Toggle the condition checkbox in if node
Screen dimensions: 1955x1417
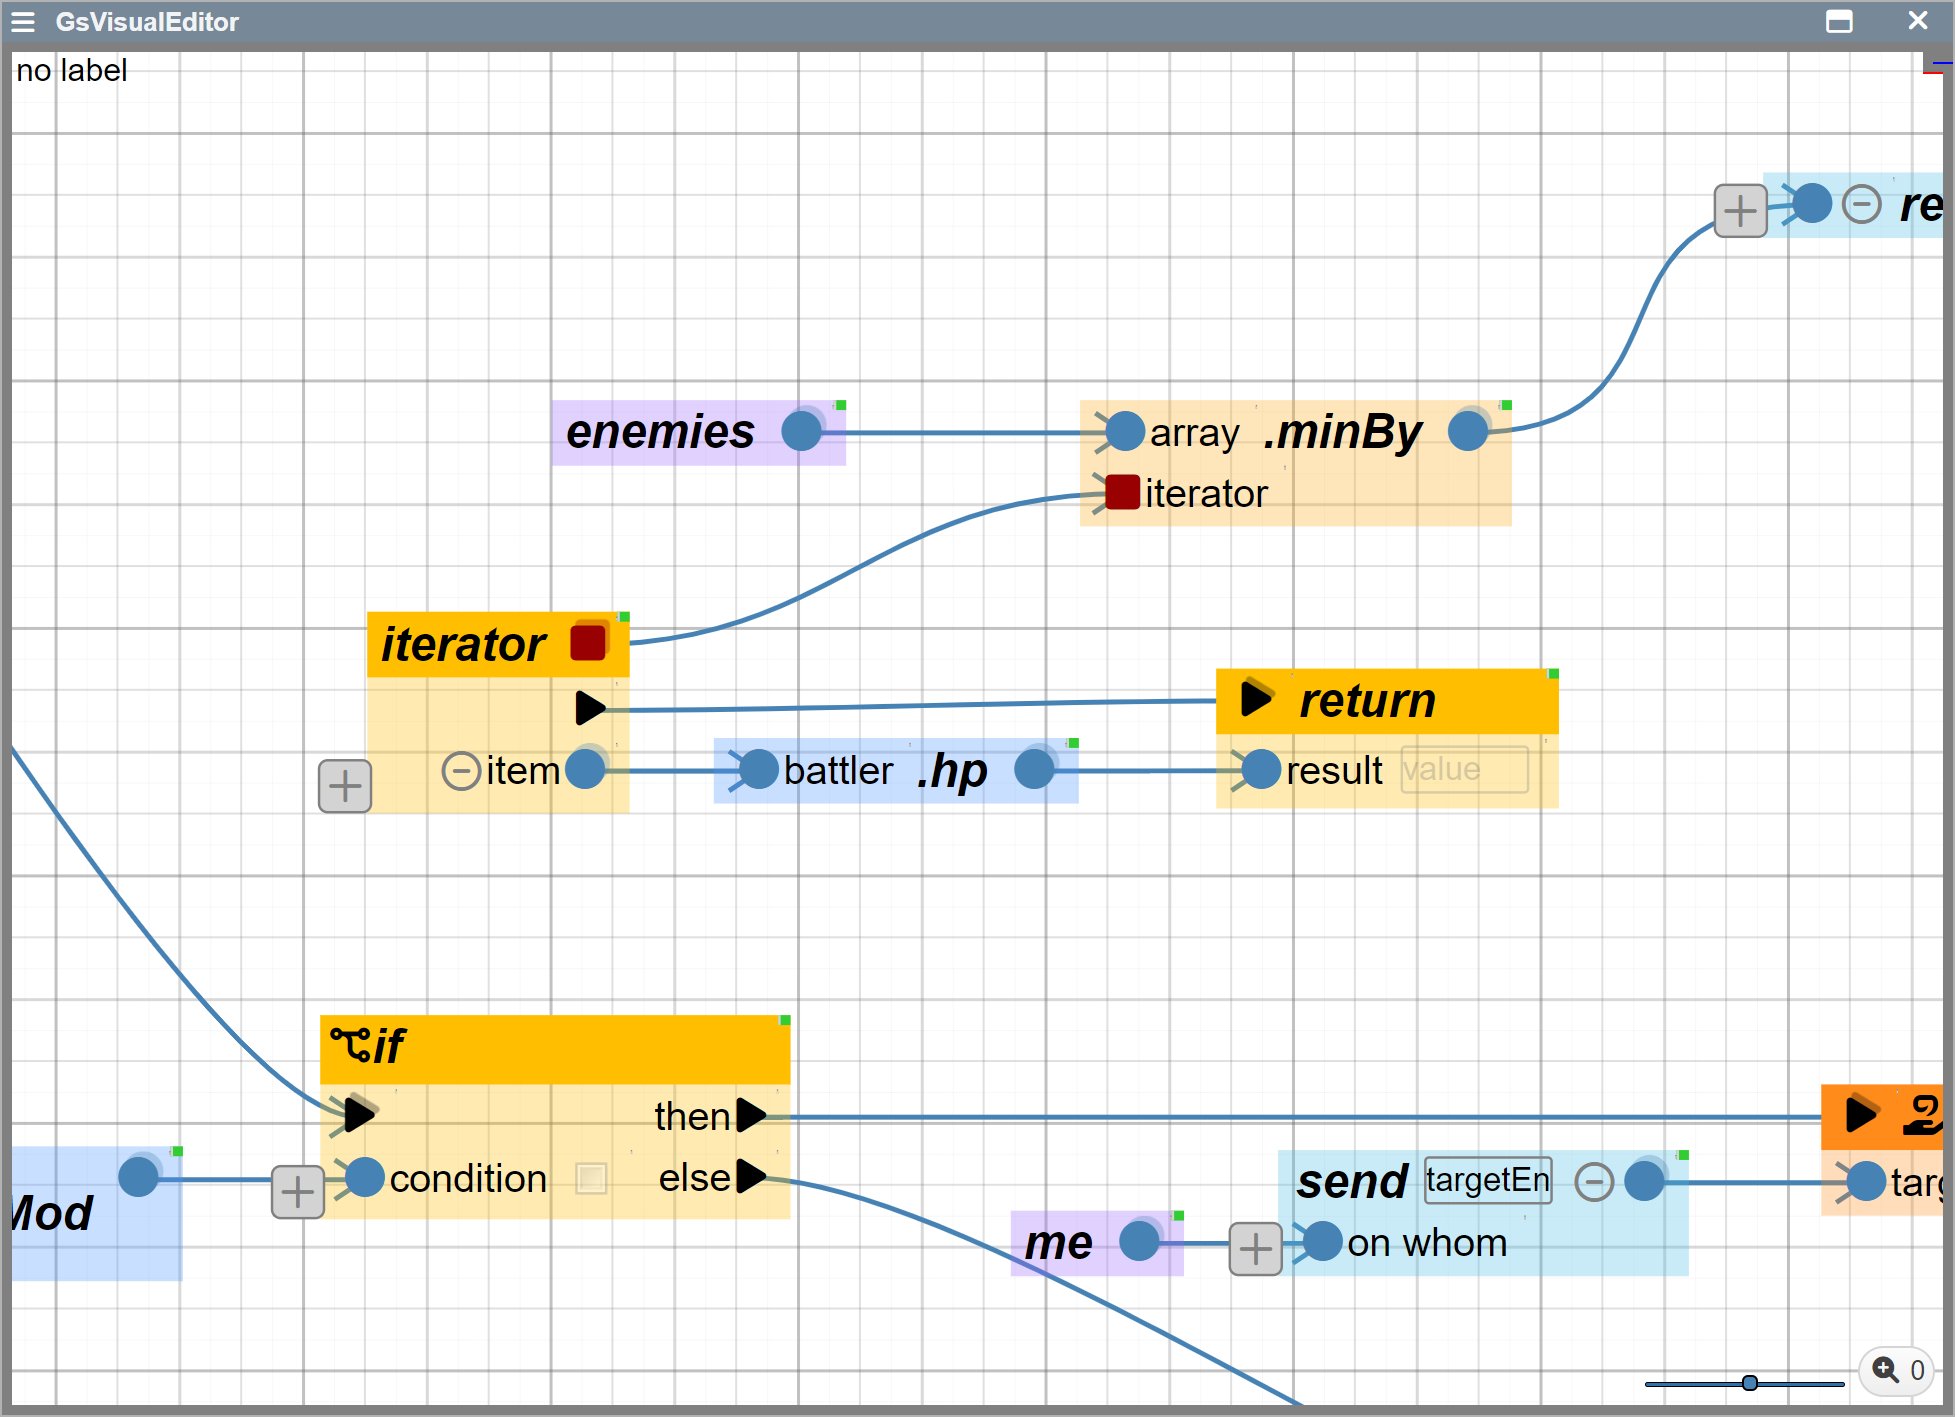(x=591, y=1178)
